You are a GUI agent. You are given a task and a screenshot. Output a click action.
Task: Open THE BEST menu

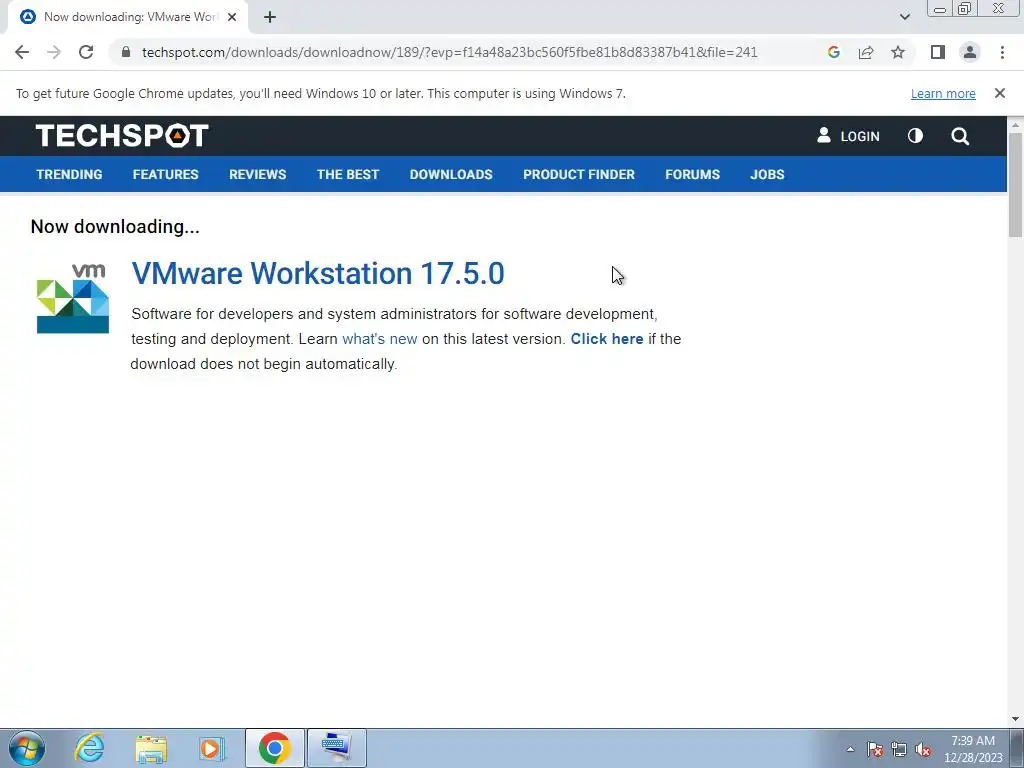point(347,174)
